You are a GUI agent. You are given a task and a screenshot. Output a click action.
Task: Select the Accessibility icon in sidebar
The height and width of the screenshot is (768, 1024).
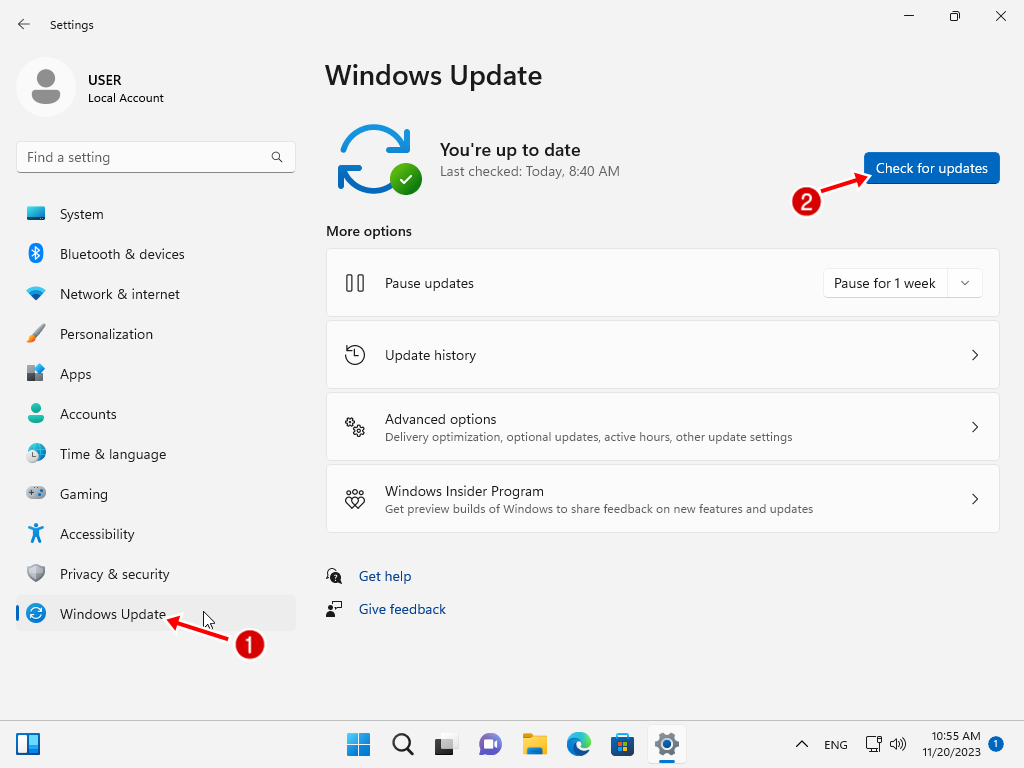click(x=36, y=534)
